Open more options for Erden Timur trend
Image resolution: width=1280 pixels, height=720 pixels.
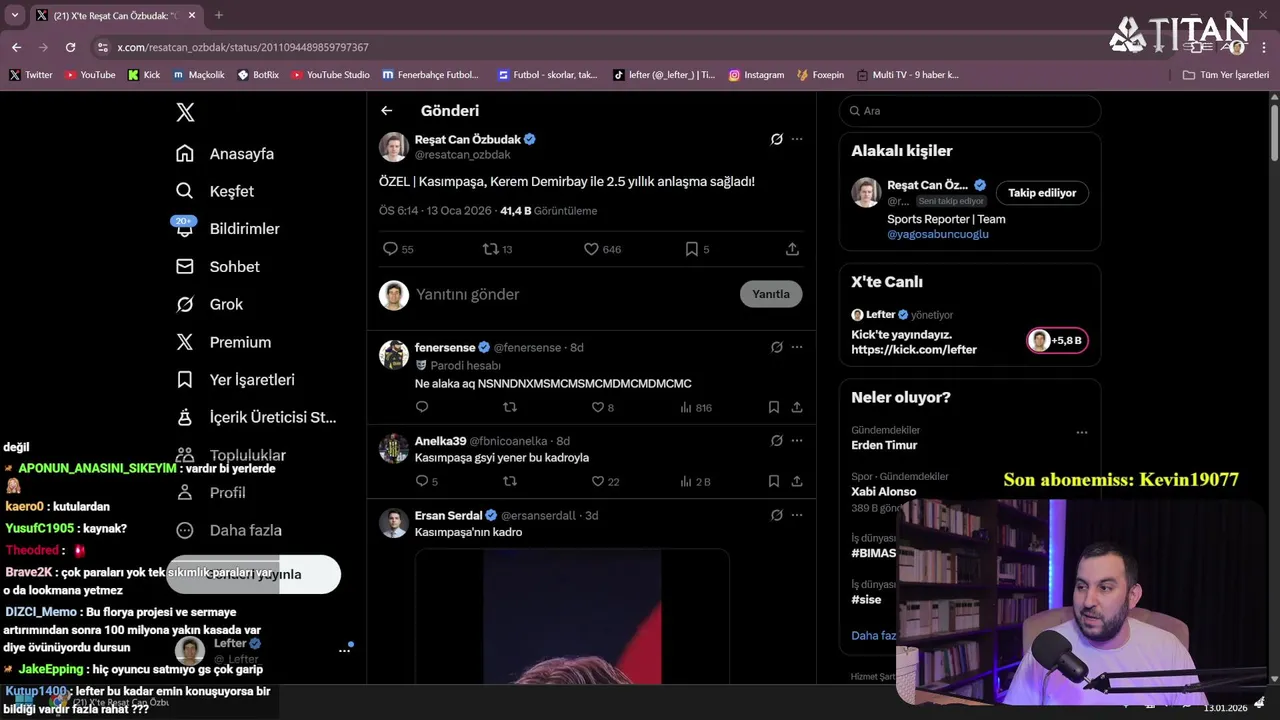point(1081,433)
